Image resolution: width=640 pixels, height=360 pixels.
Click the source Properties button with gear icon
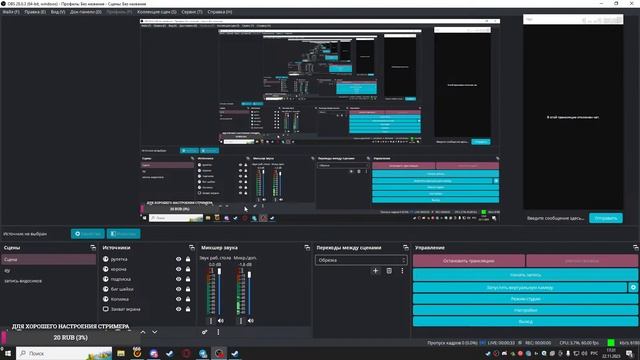click(x=88, y=234)
